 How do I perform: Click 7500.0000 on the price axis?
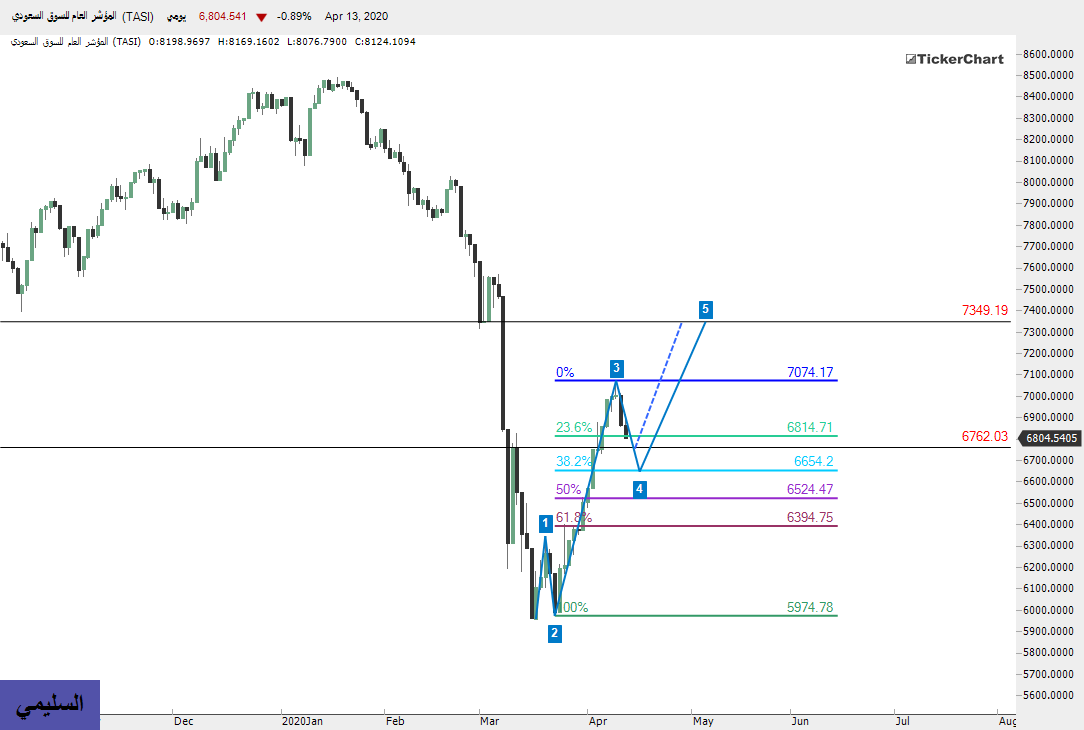tap(1048, 289)
